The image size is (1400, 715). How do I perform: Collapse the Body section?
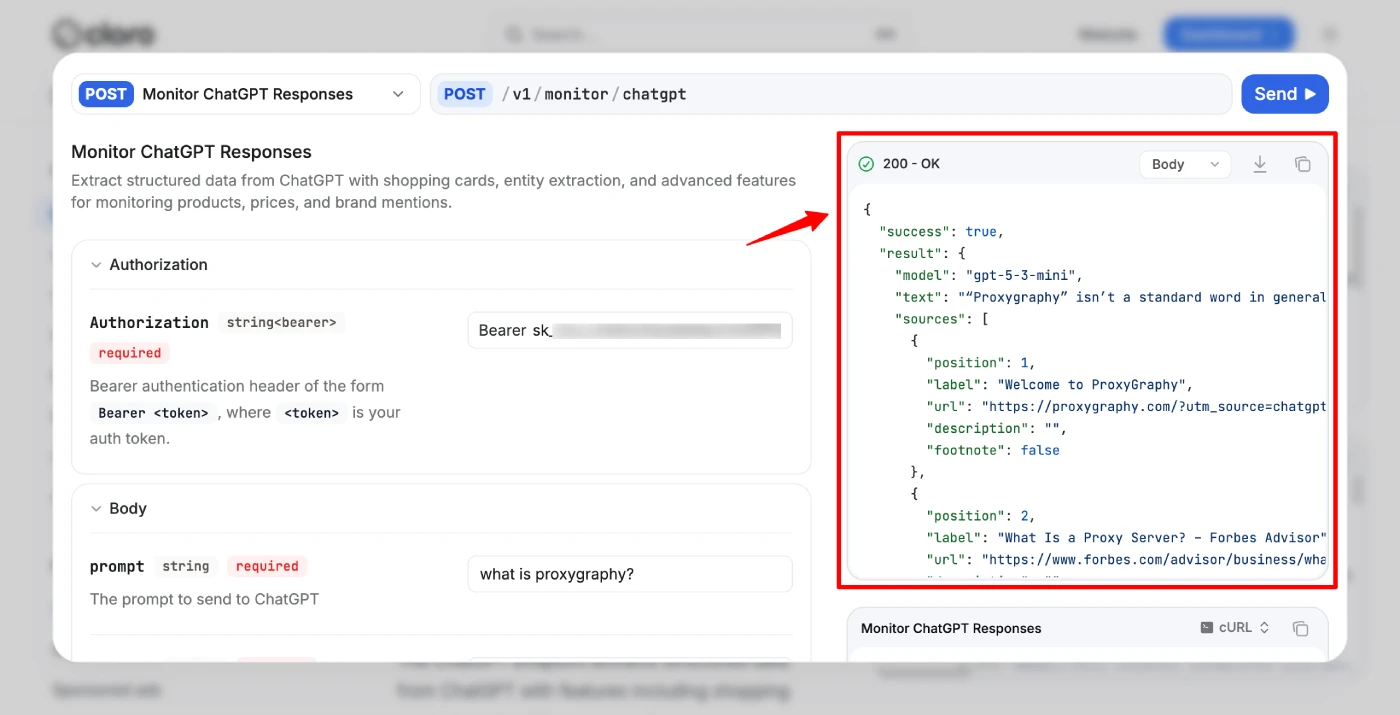click(119, 509)
